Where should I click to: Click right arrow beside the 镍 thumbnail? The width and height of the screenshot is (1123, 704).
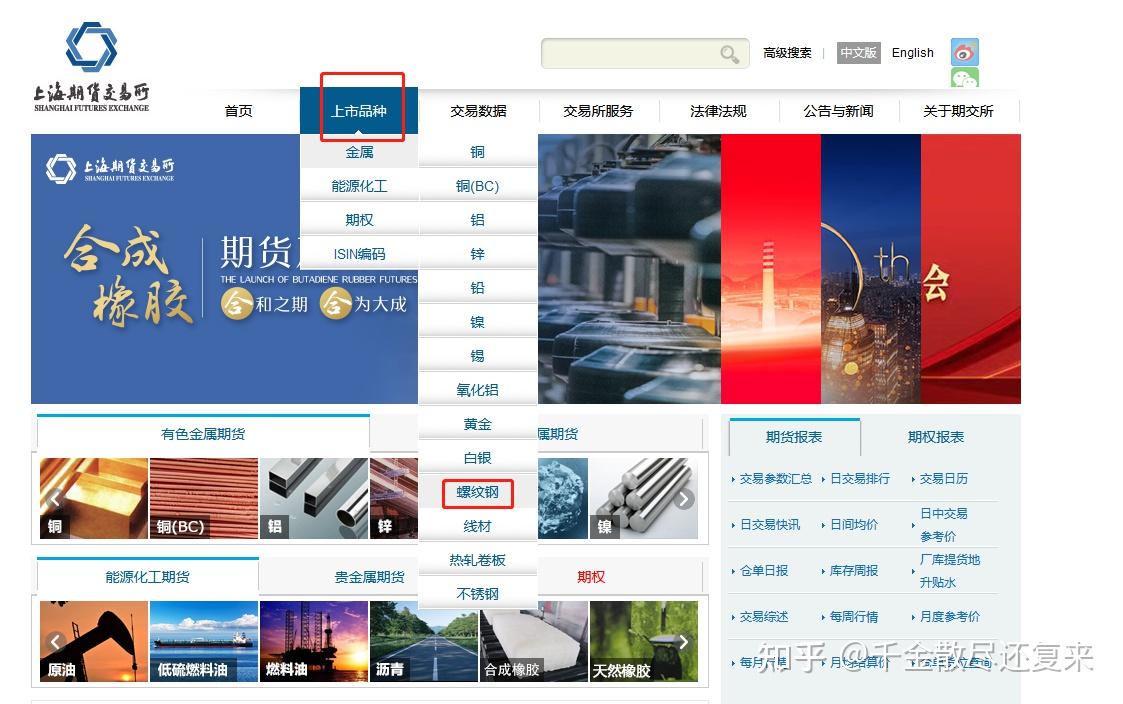pyautogui.click(x=684, y=500)
